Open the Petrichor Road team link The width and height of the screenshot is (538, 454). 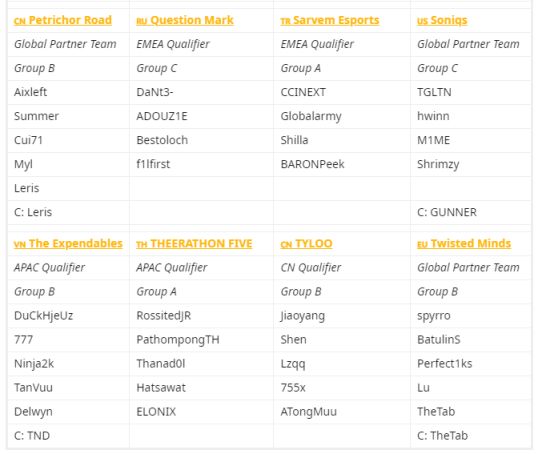point(70,20)
